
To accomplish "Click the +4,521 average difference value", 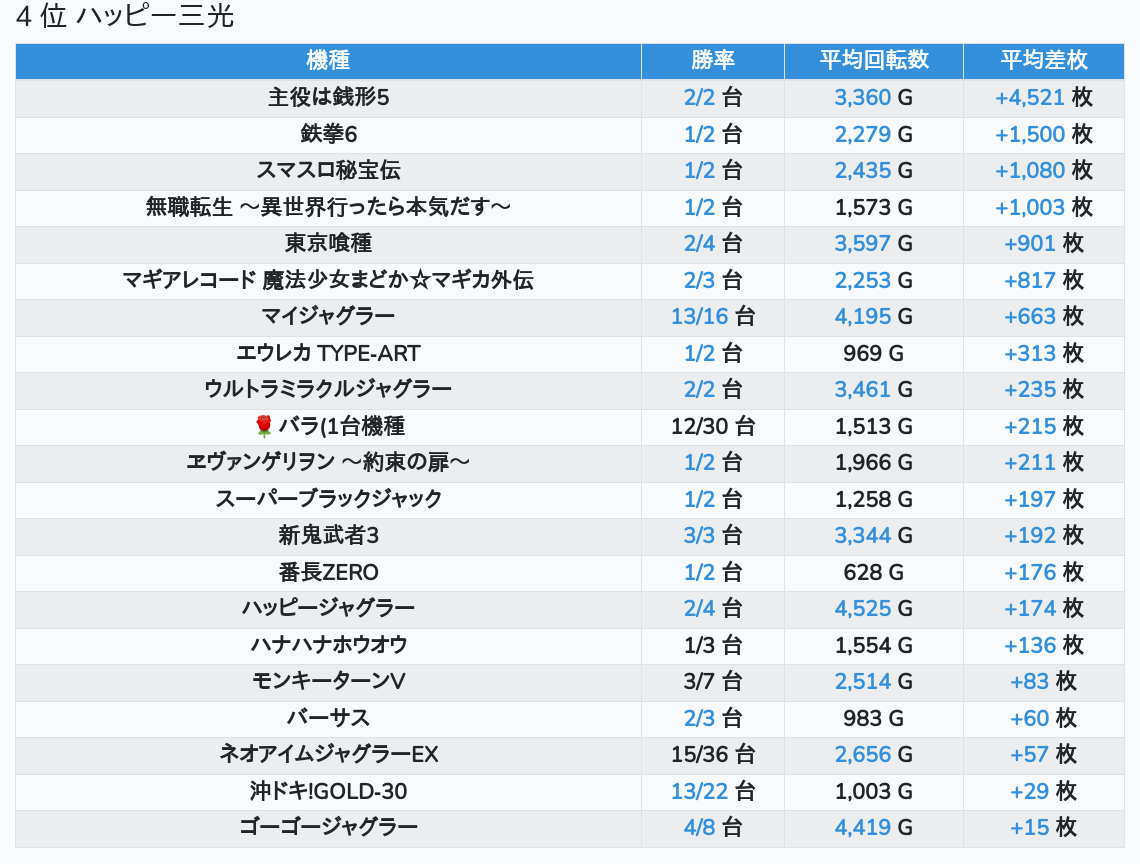I will point(1030,98).
